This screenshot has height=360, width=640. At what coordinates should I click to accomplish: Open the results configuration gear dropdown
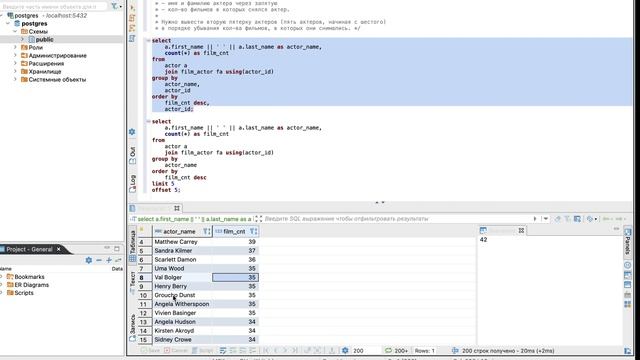[591, 219]
